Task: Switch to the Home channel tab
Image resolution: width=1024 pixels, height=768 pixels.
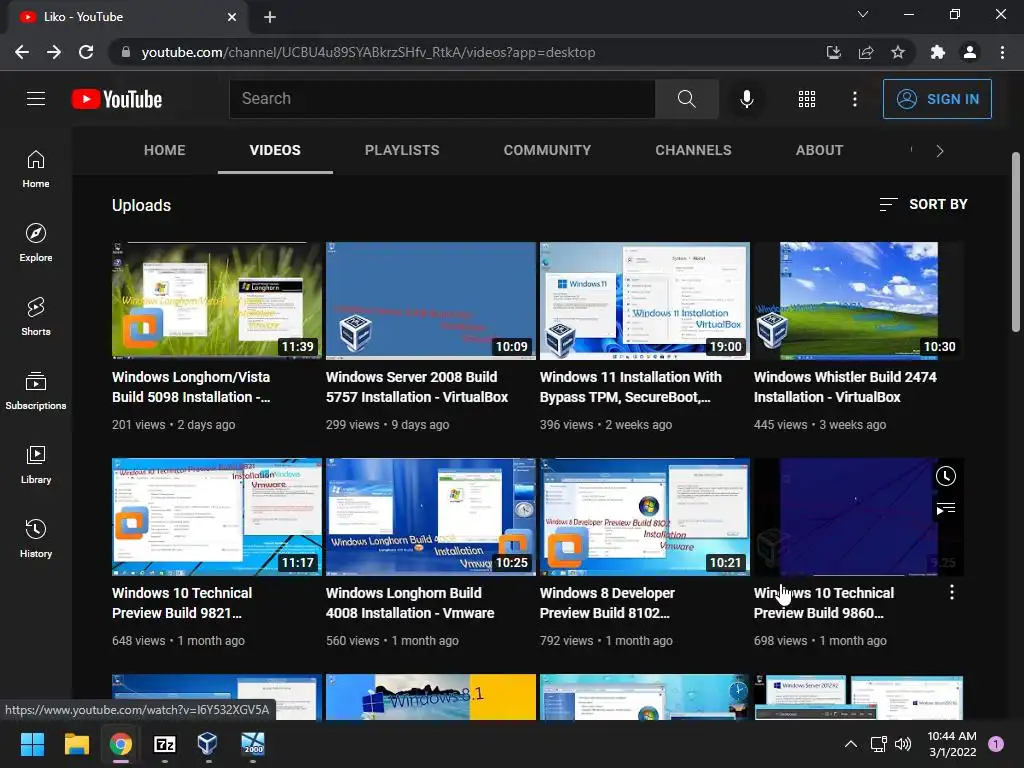Action: pyautogui.click(x=165, y=150)
